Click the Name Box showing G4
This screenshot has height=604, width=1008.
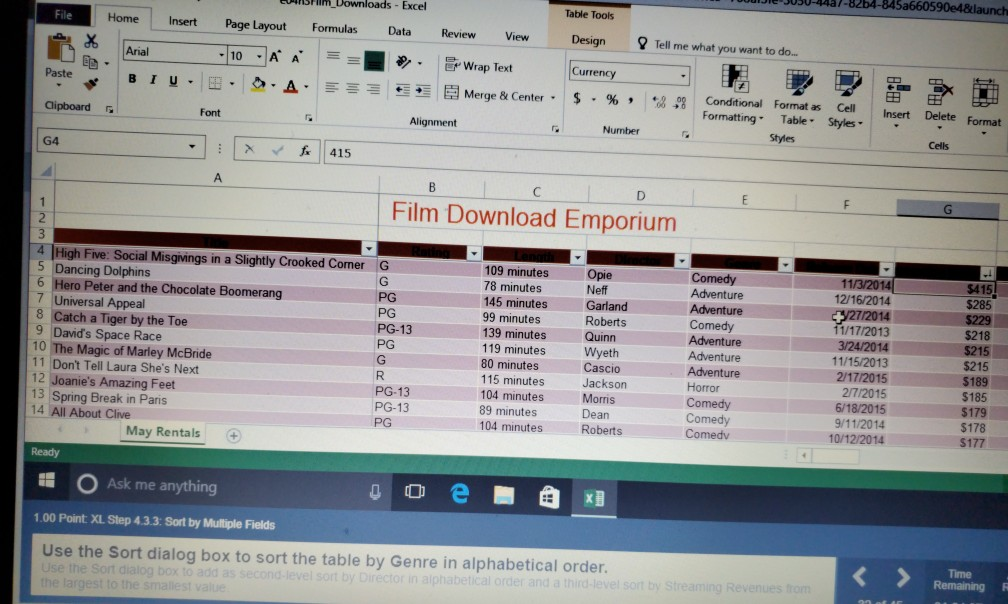click(110, 146)
